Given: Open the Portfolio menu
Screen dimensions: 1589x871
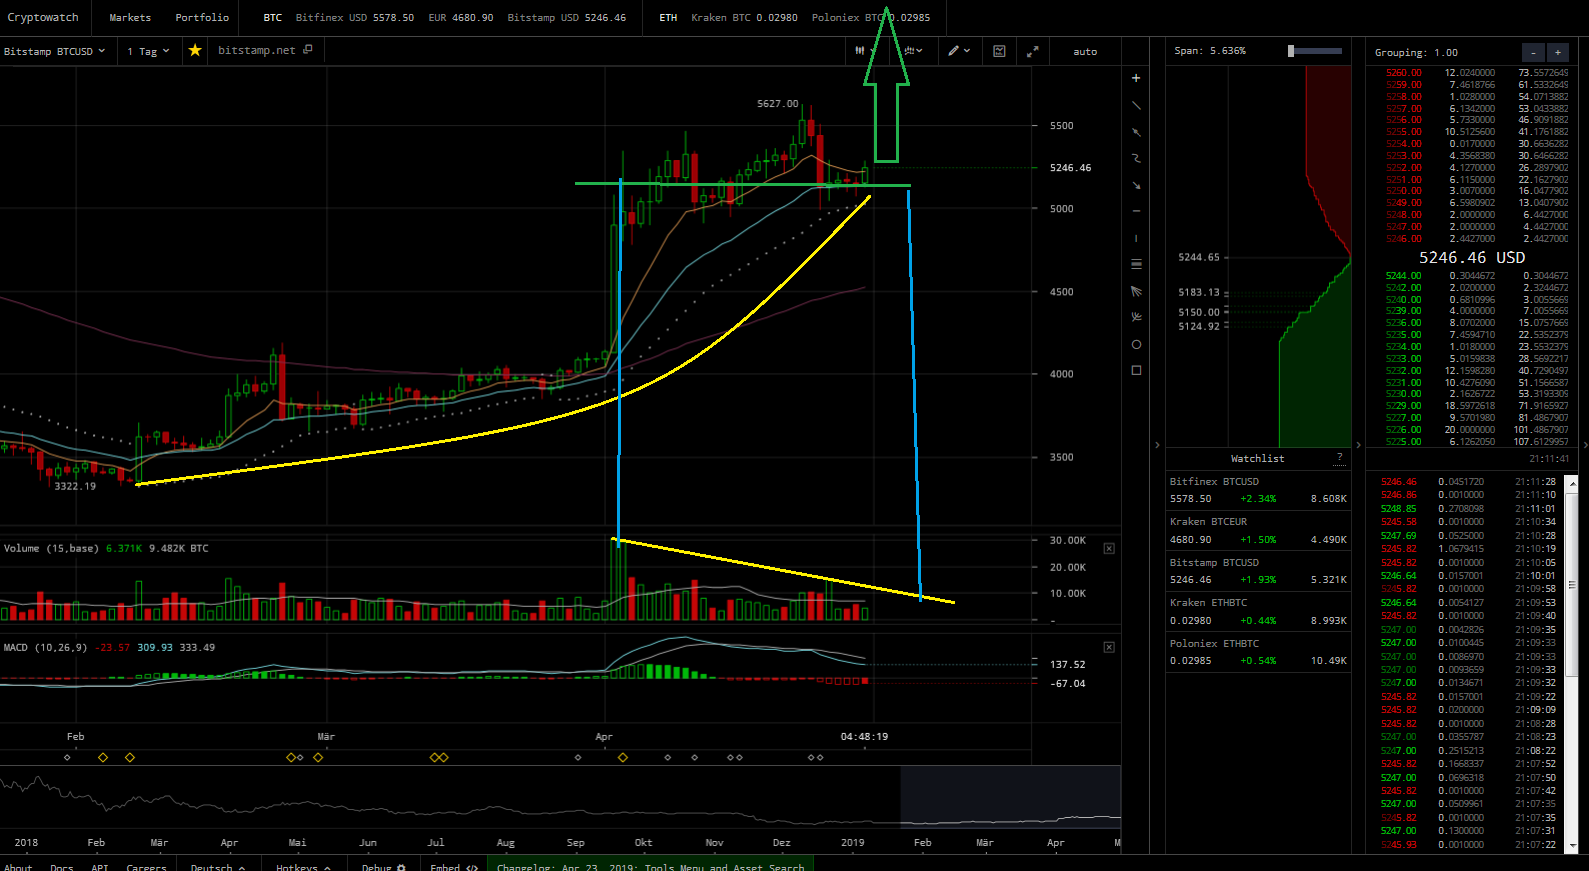Looking at the screenshot, I should tap(202, 18).
